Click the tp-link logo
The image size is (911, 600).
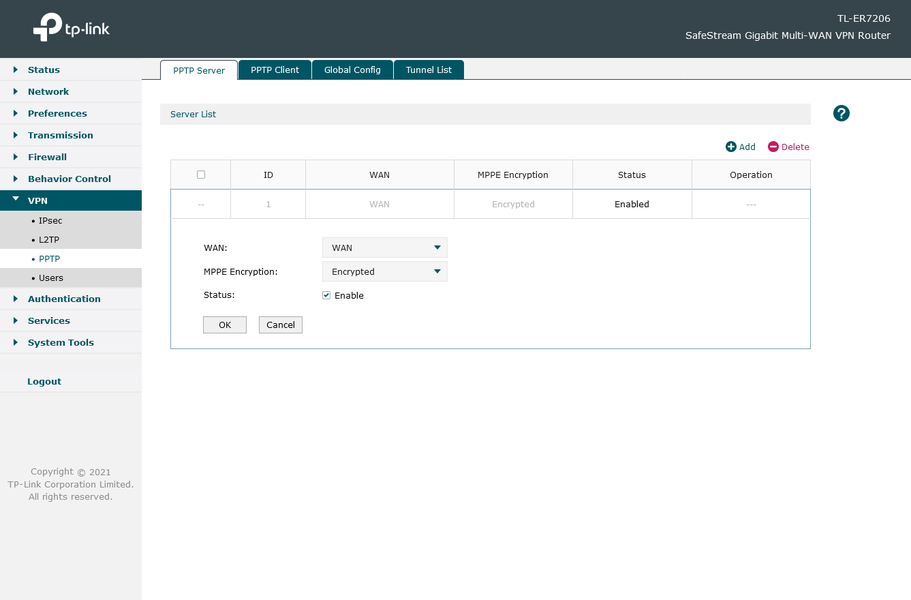coord(71,27)
